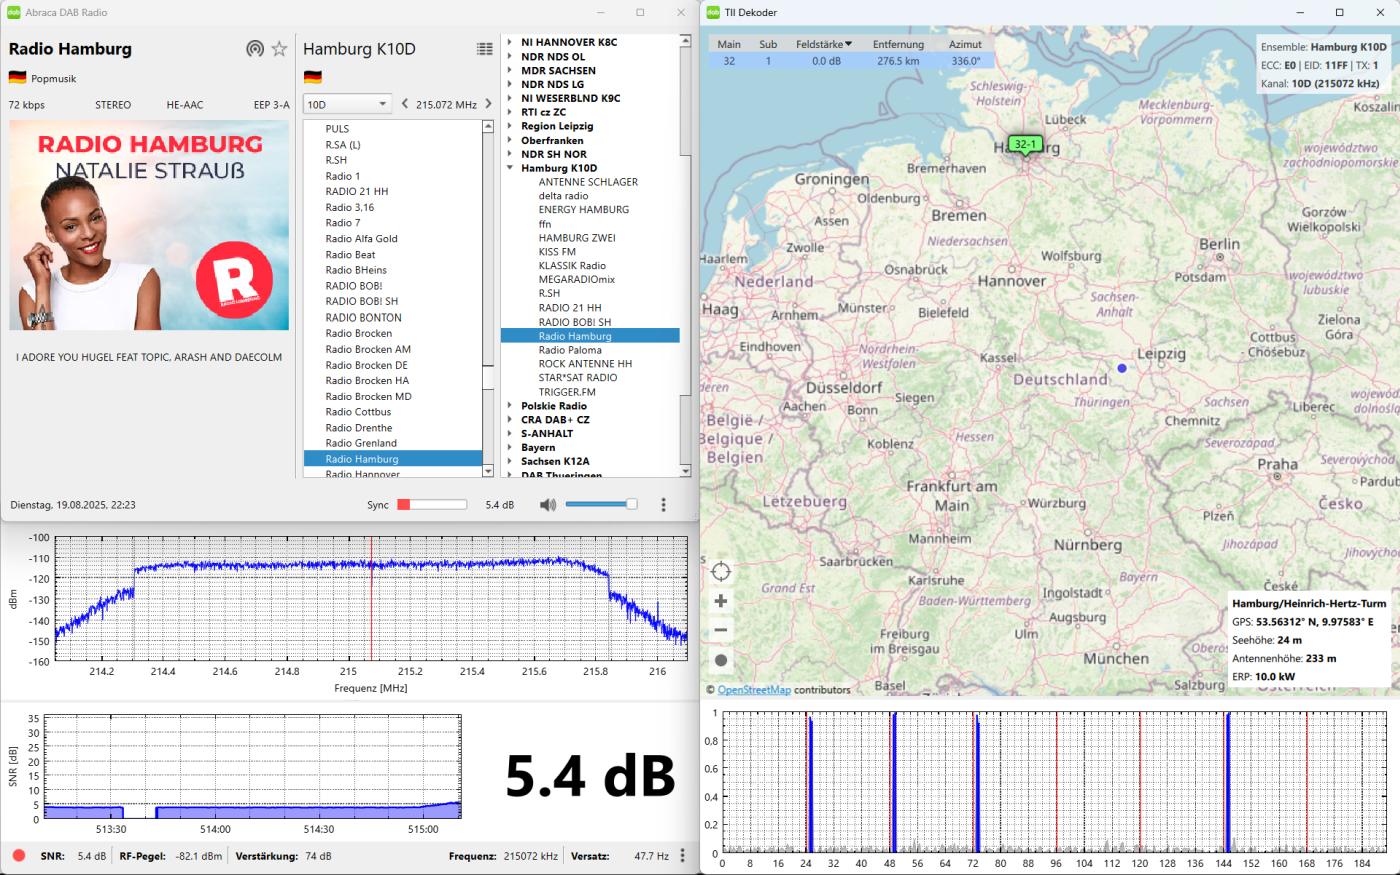
Task: Open the OpenStreetMap contributors link
Action: click(754, 690)
